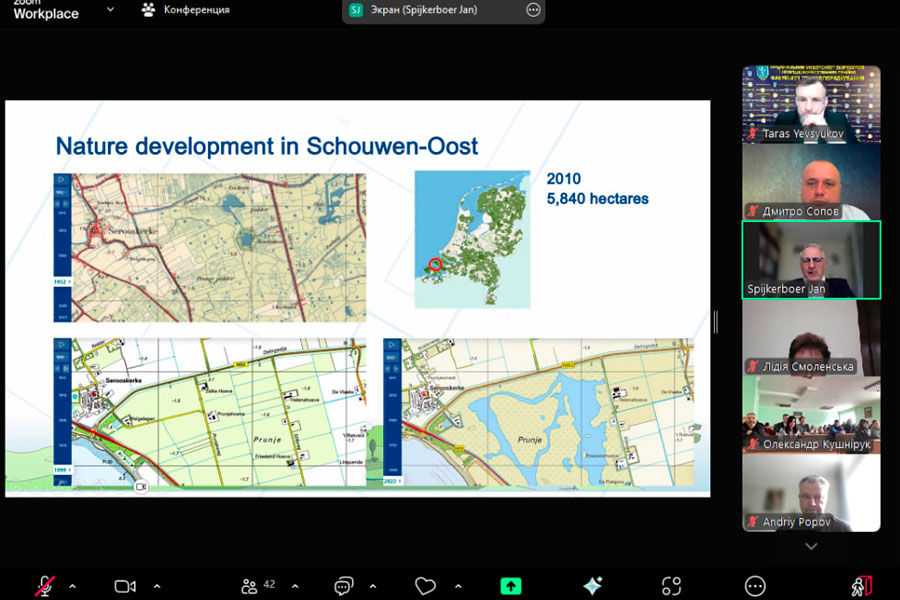900x600 pixels.
Task: Unmute the microphone in the toolbar
Action: [x=44, y=586]
